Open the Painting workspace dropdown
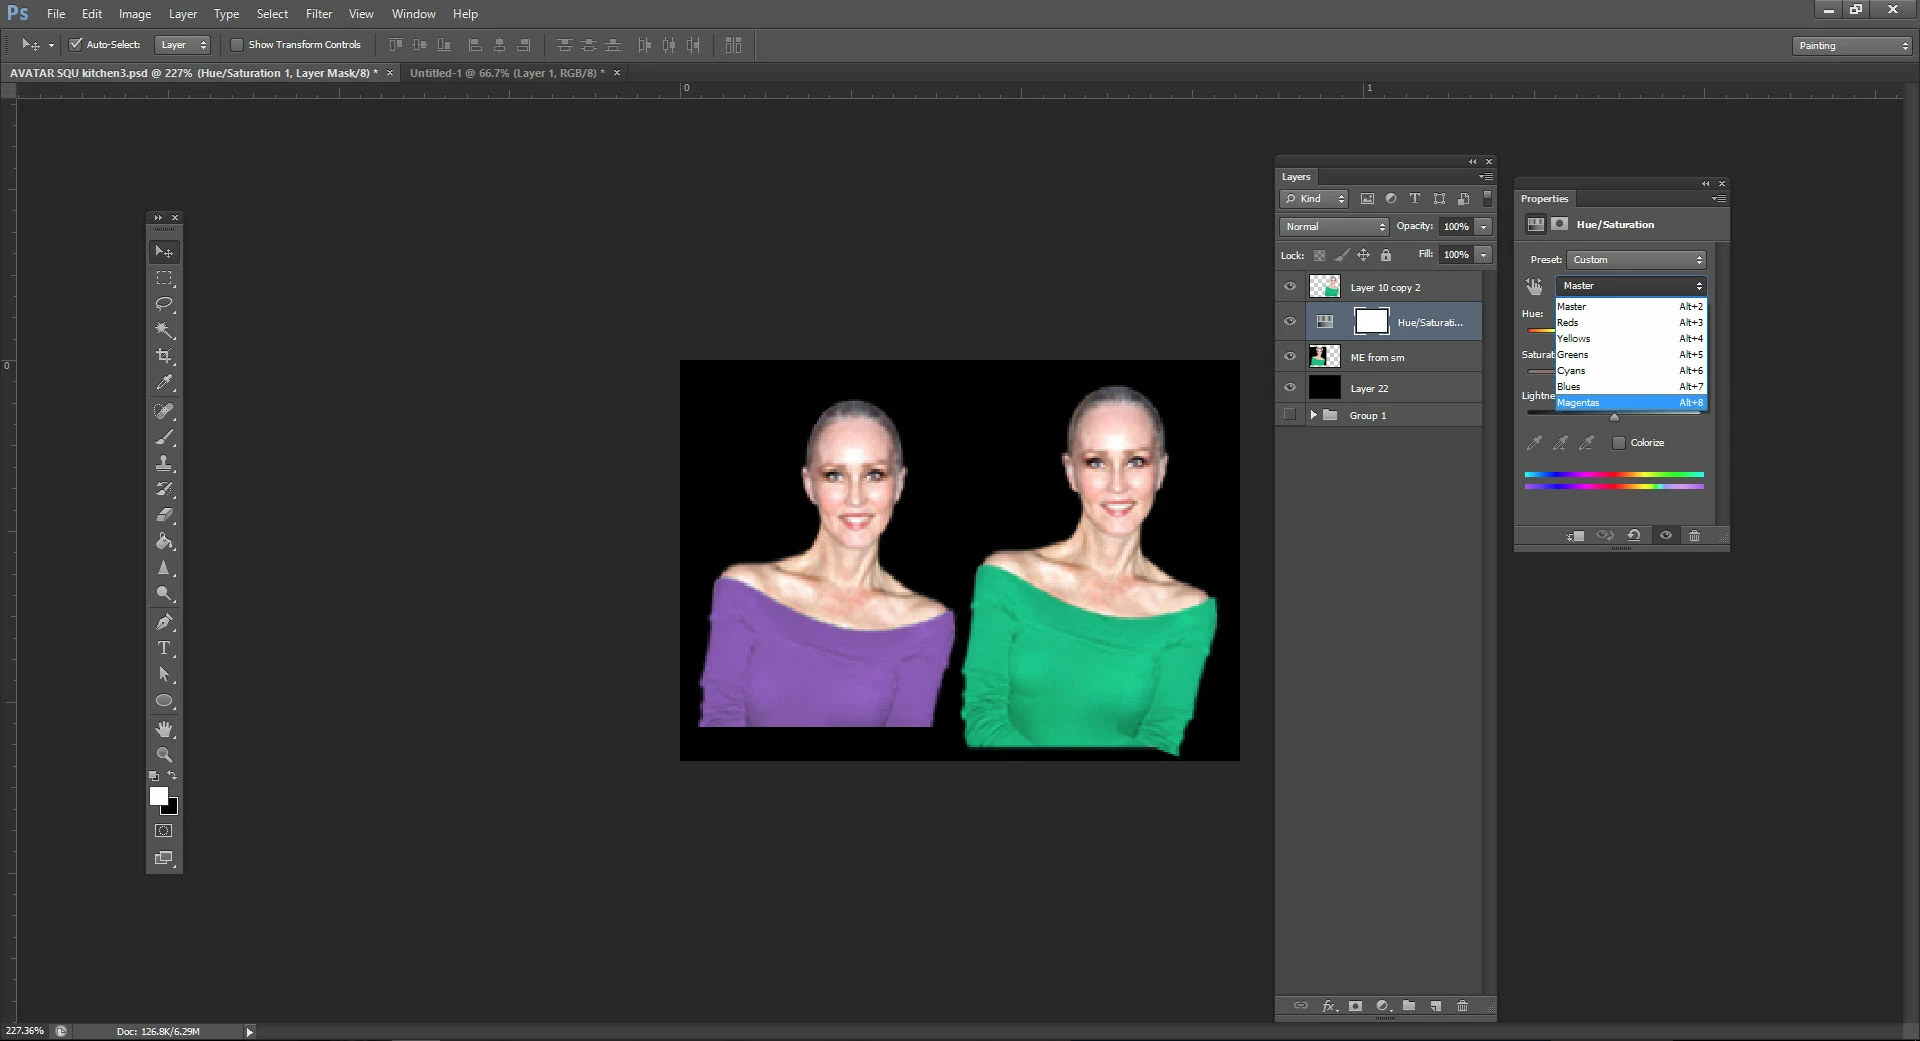The width and height of the screenshot is (1920, 1041). [x=1852, y=46]
